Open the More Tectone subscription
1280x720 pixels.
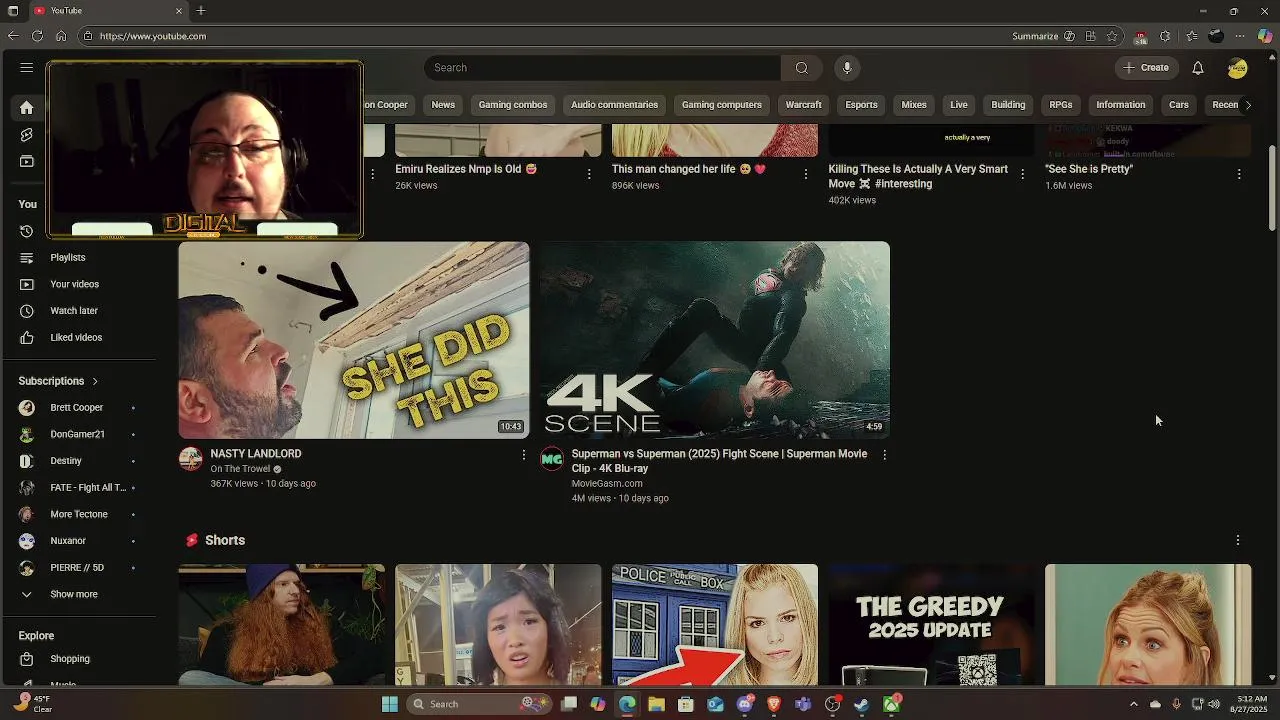coord(80,514)
